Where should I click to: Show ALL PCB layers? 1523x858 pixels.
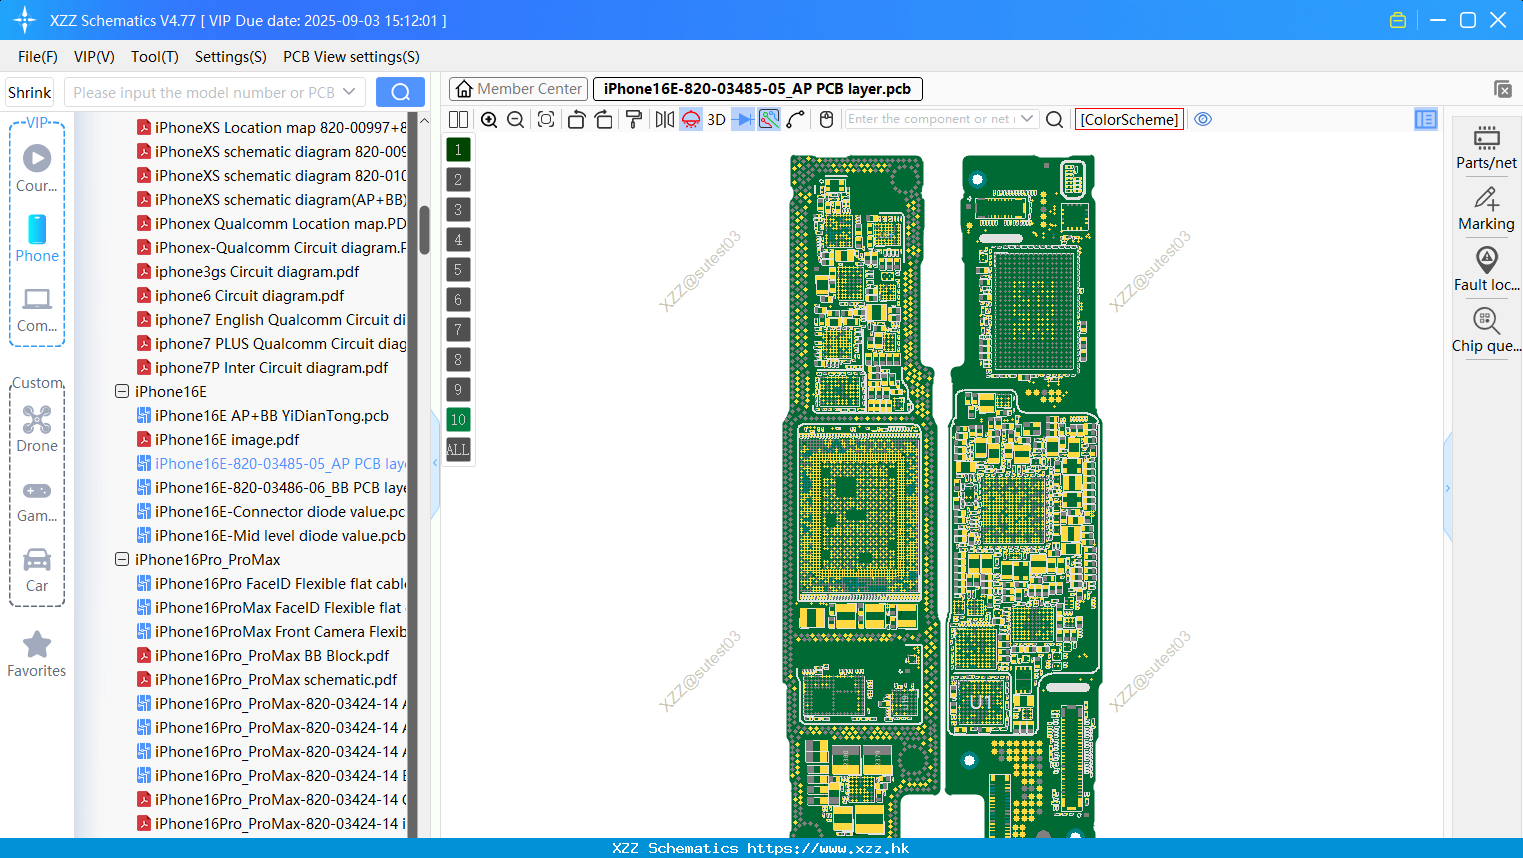pyautogui.click(x=458, y=449)
